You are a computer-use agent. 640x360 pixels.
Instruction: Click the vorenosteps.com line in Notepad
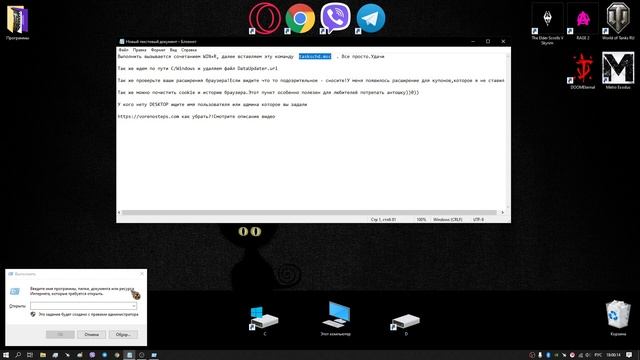[x=196, y=117]
